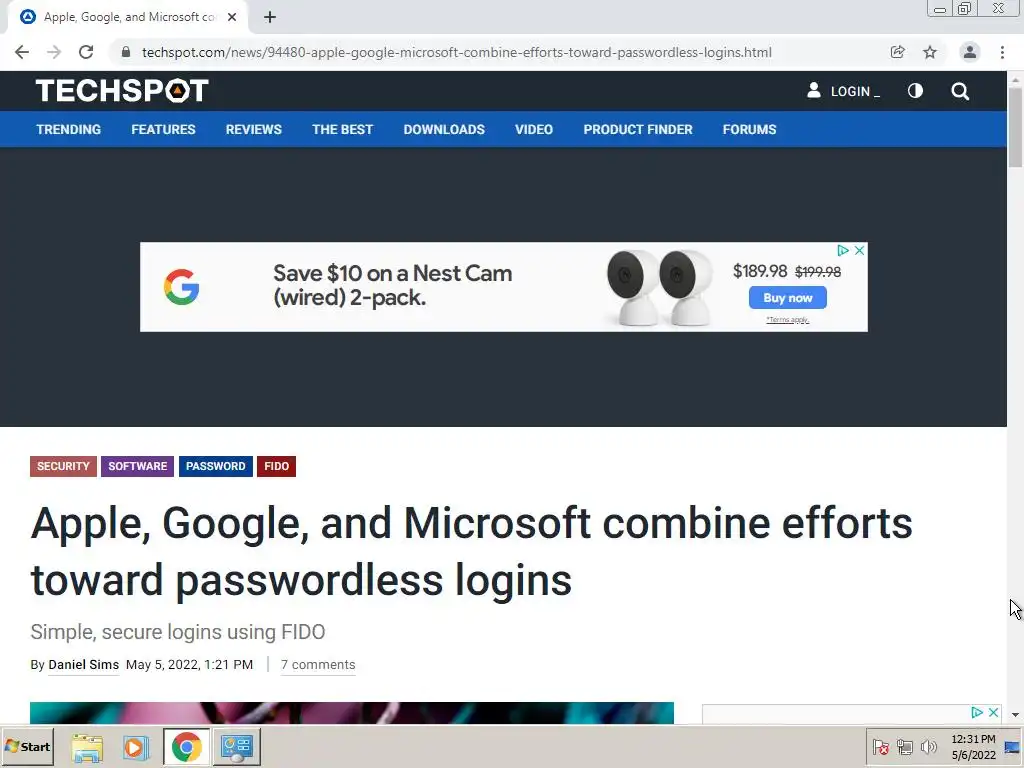This screenshot has height=768, width=1024.
Task: Click the article headline text
Action: tap(471, 551)
